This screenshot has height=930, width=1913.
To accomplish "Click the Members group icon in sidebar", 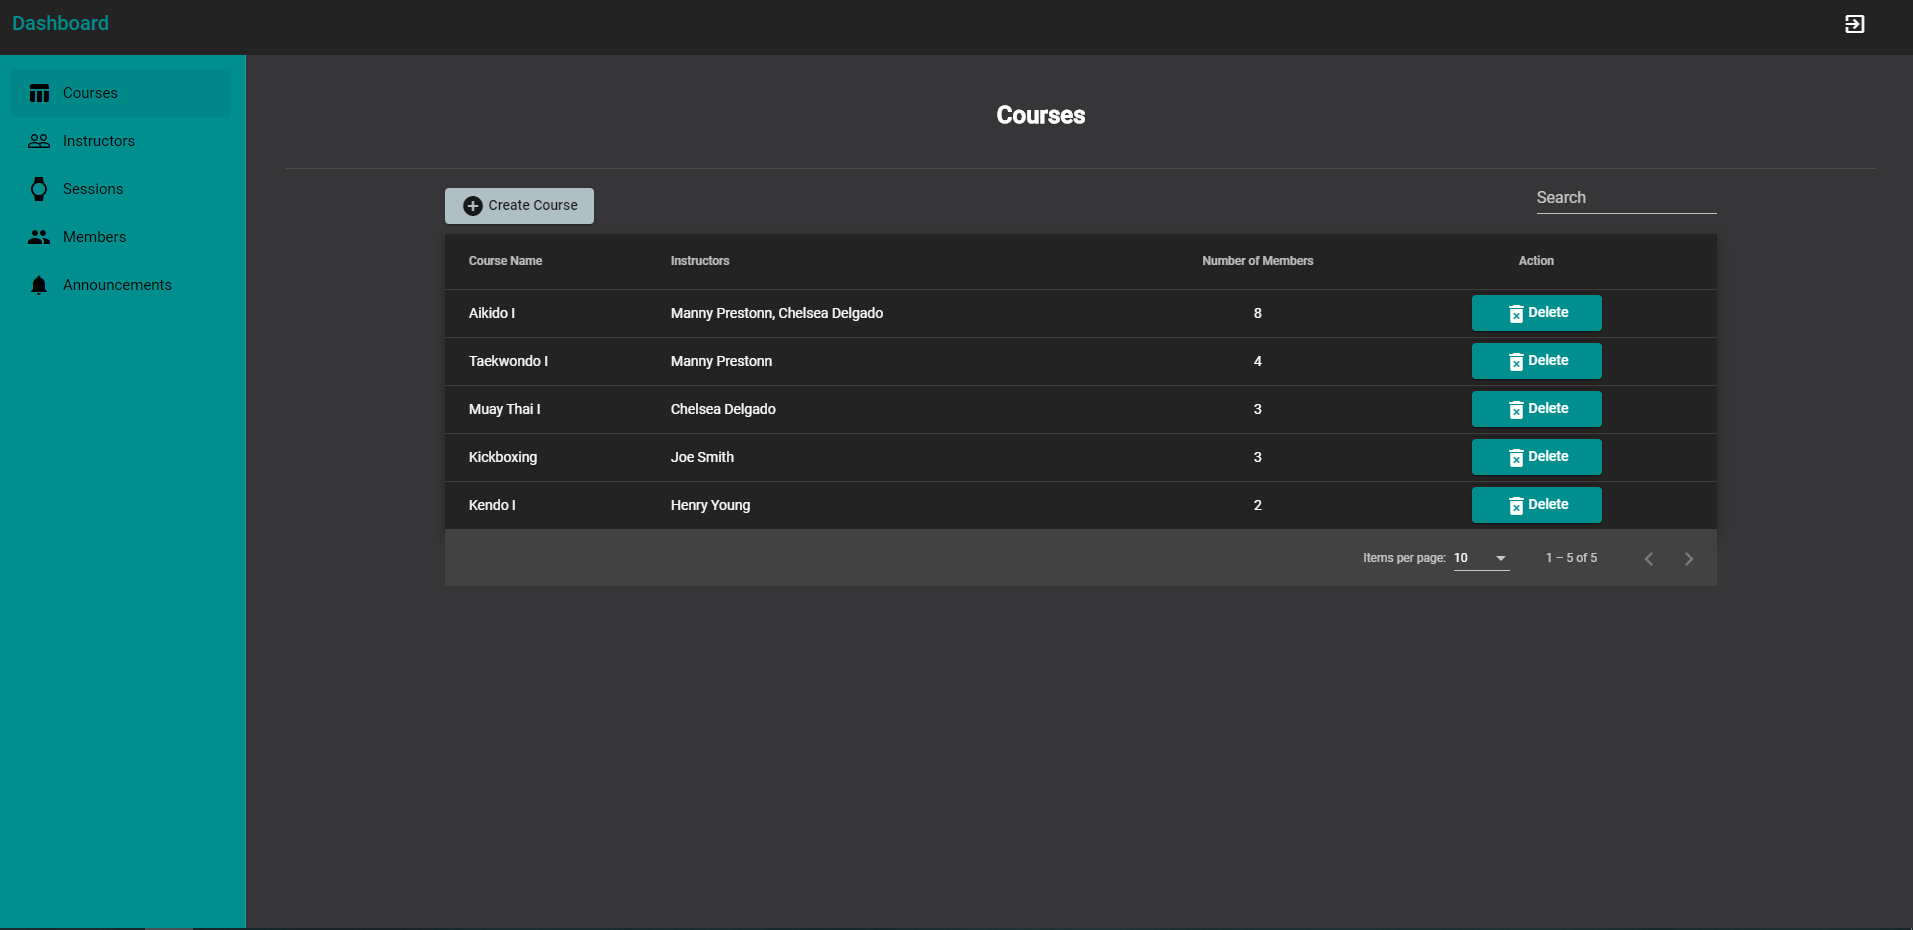I will tap(39, 237).
